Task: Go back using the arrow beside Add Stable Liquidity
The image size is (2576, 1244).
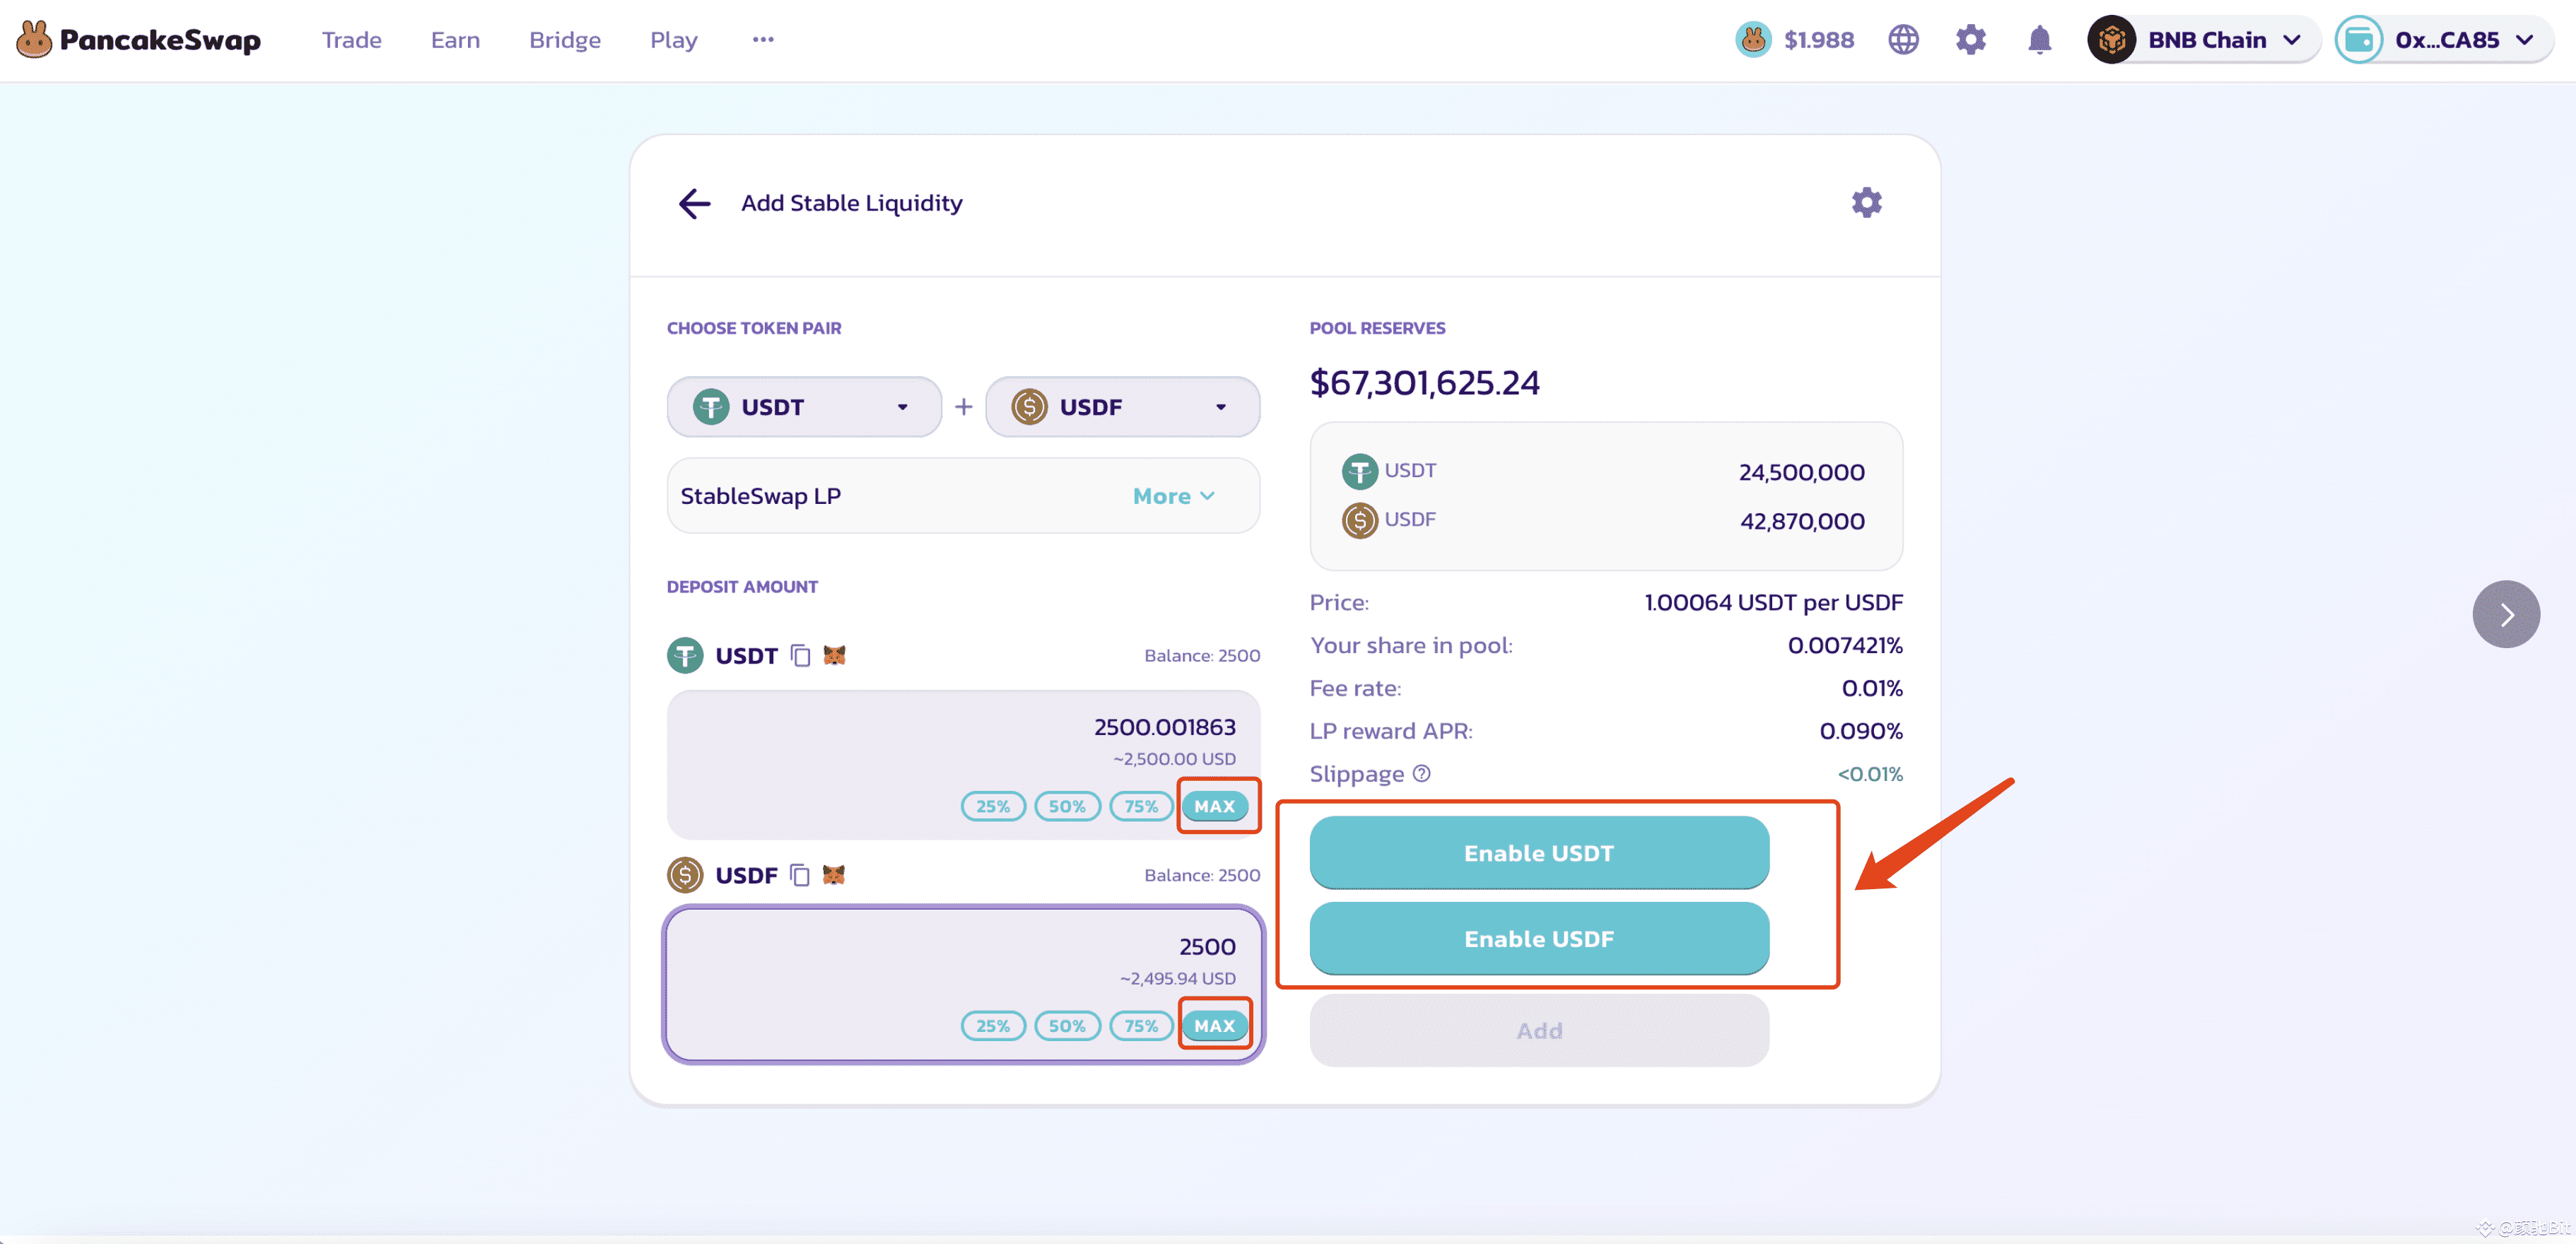Action: click(694, 203)
